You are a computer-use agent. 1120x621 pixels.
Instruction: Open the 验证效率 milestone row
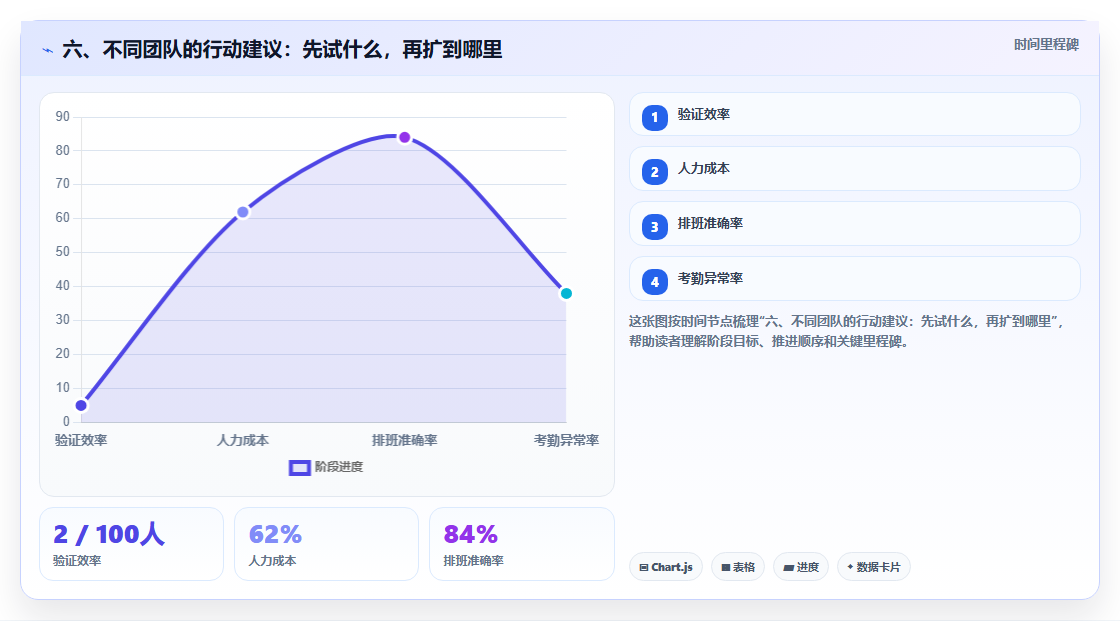tap(854, 114)
